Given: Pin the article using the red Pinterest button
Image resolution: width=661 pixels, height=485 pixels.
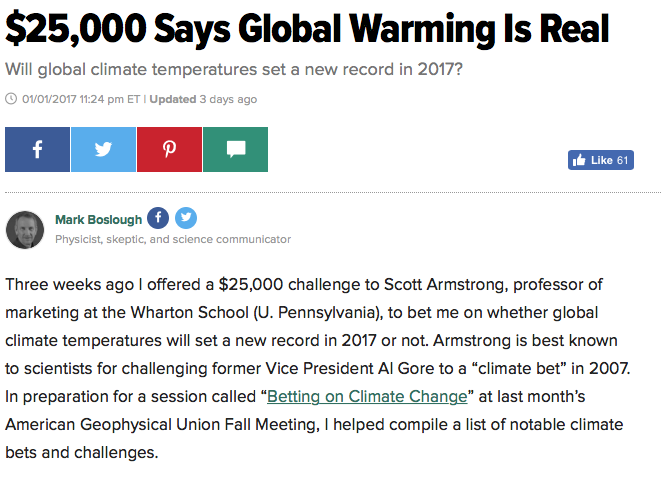Looking at the screenshot, I should pos(169,149).
